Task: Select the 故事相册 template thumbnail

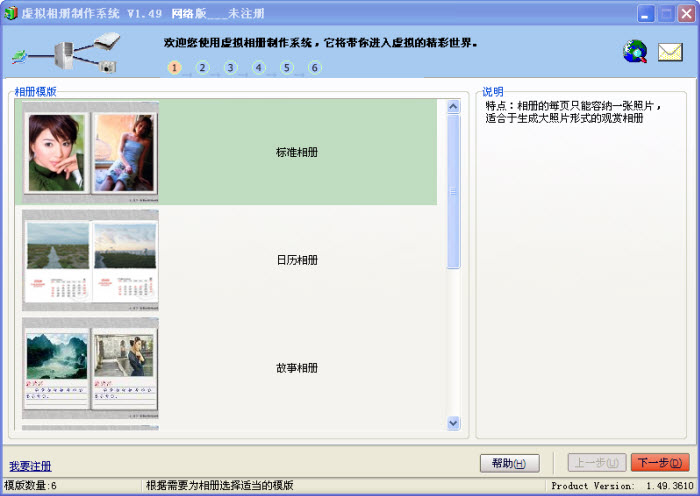Action: pyautogui.click(x=91, y=368)
